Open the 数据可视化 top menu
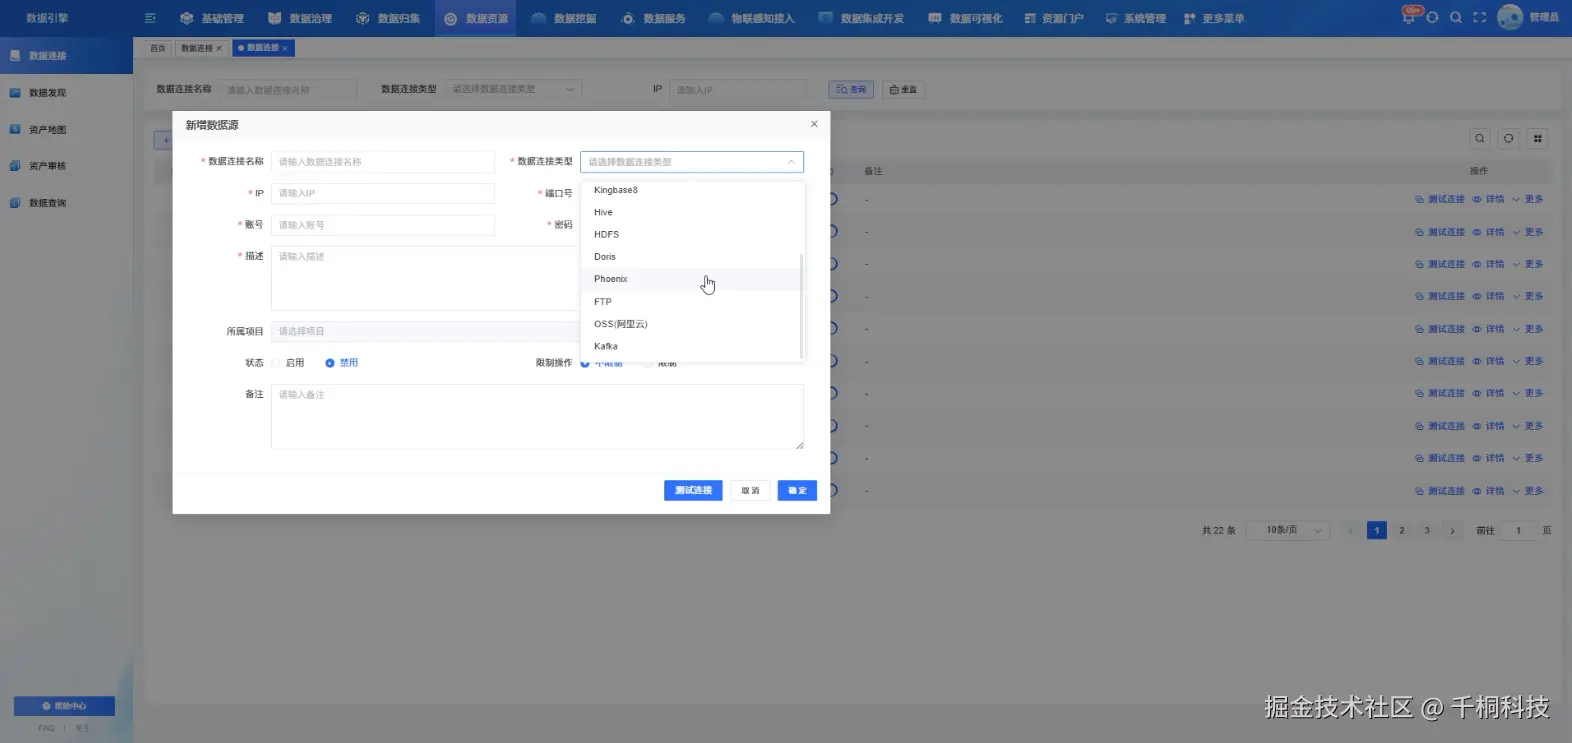The width and height of the screenshot is (1572, 743). pyautogui.click(x=966, y=18)
